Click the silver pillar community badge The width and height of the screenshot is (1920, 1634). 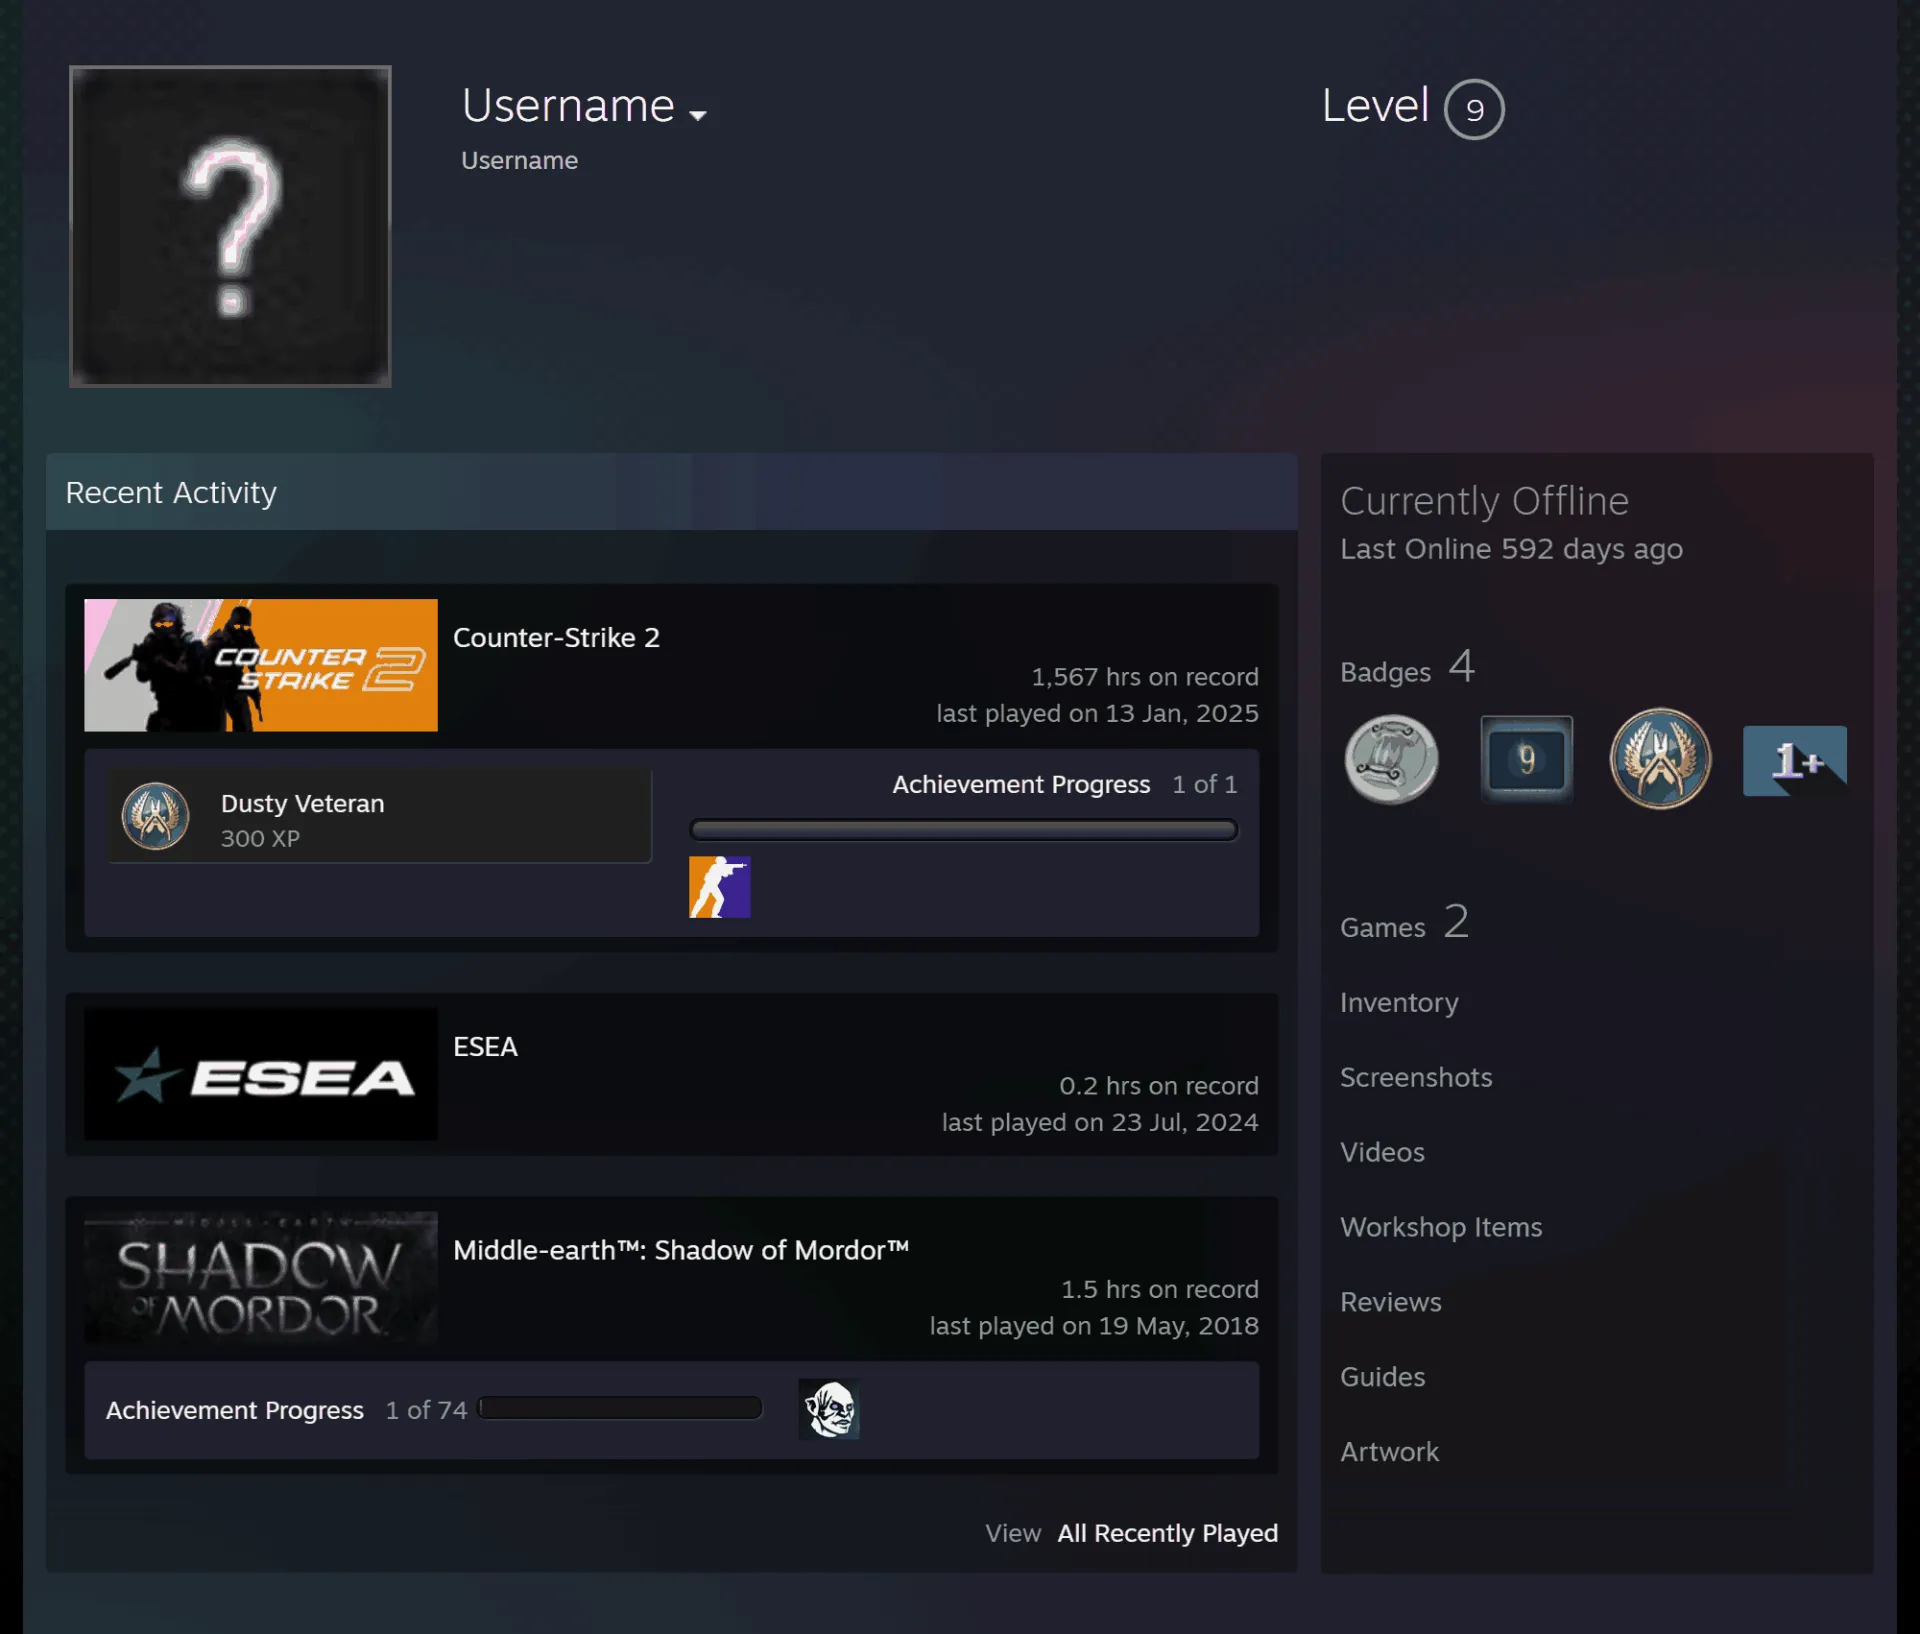[x=1391, y=760]
